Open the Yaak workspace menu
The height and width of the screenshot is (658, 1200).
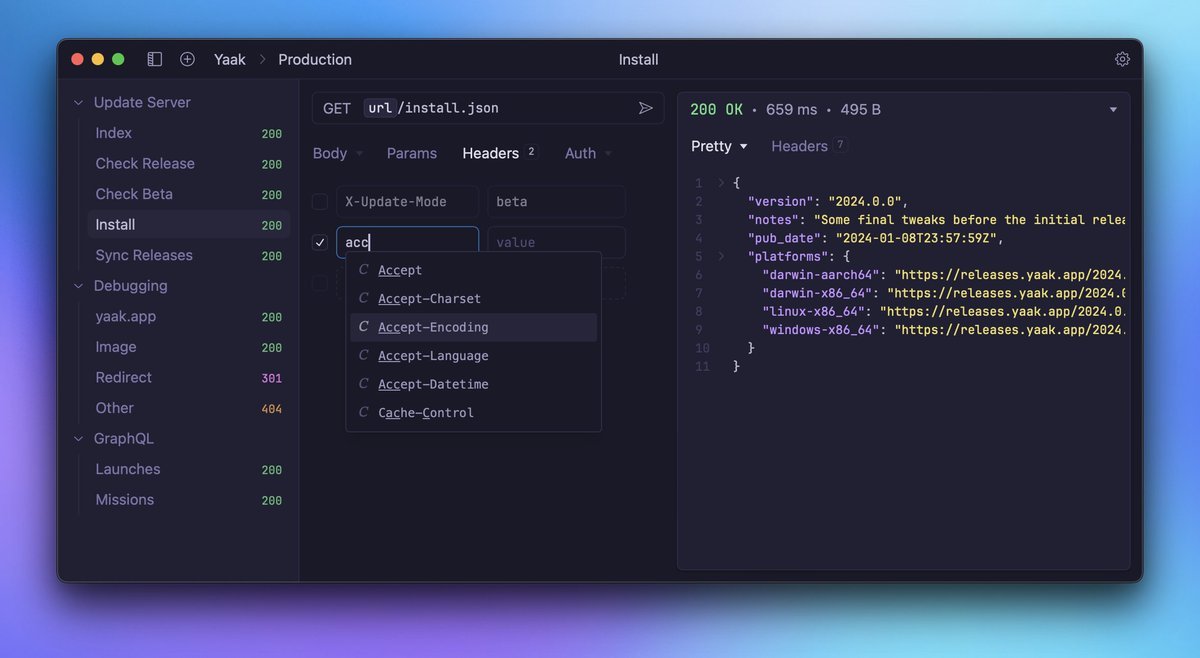click(x=229, y=59)
